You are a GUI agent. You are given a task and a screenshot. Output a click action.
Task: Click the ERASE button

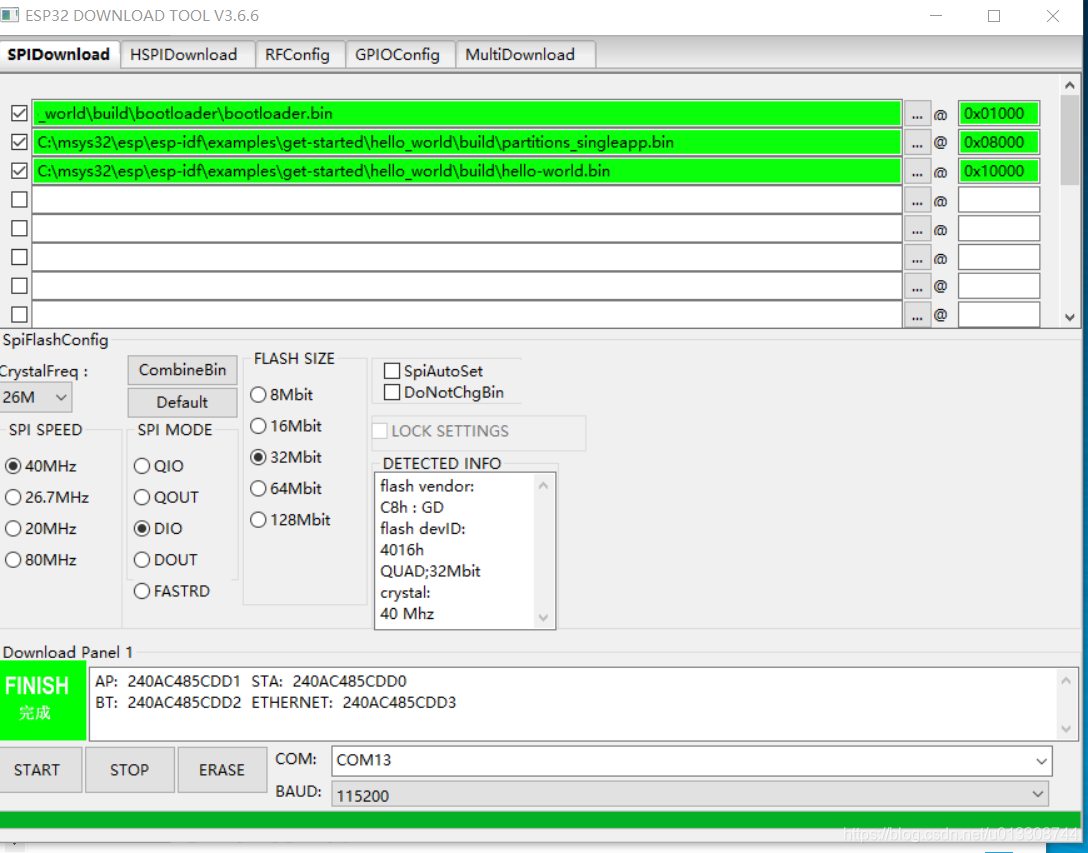[x=222, y=770]
